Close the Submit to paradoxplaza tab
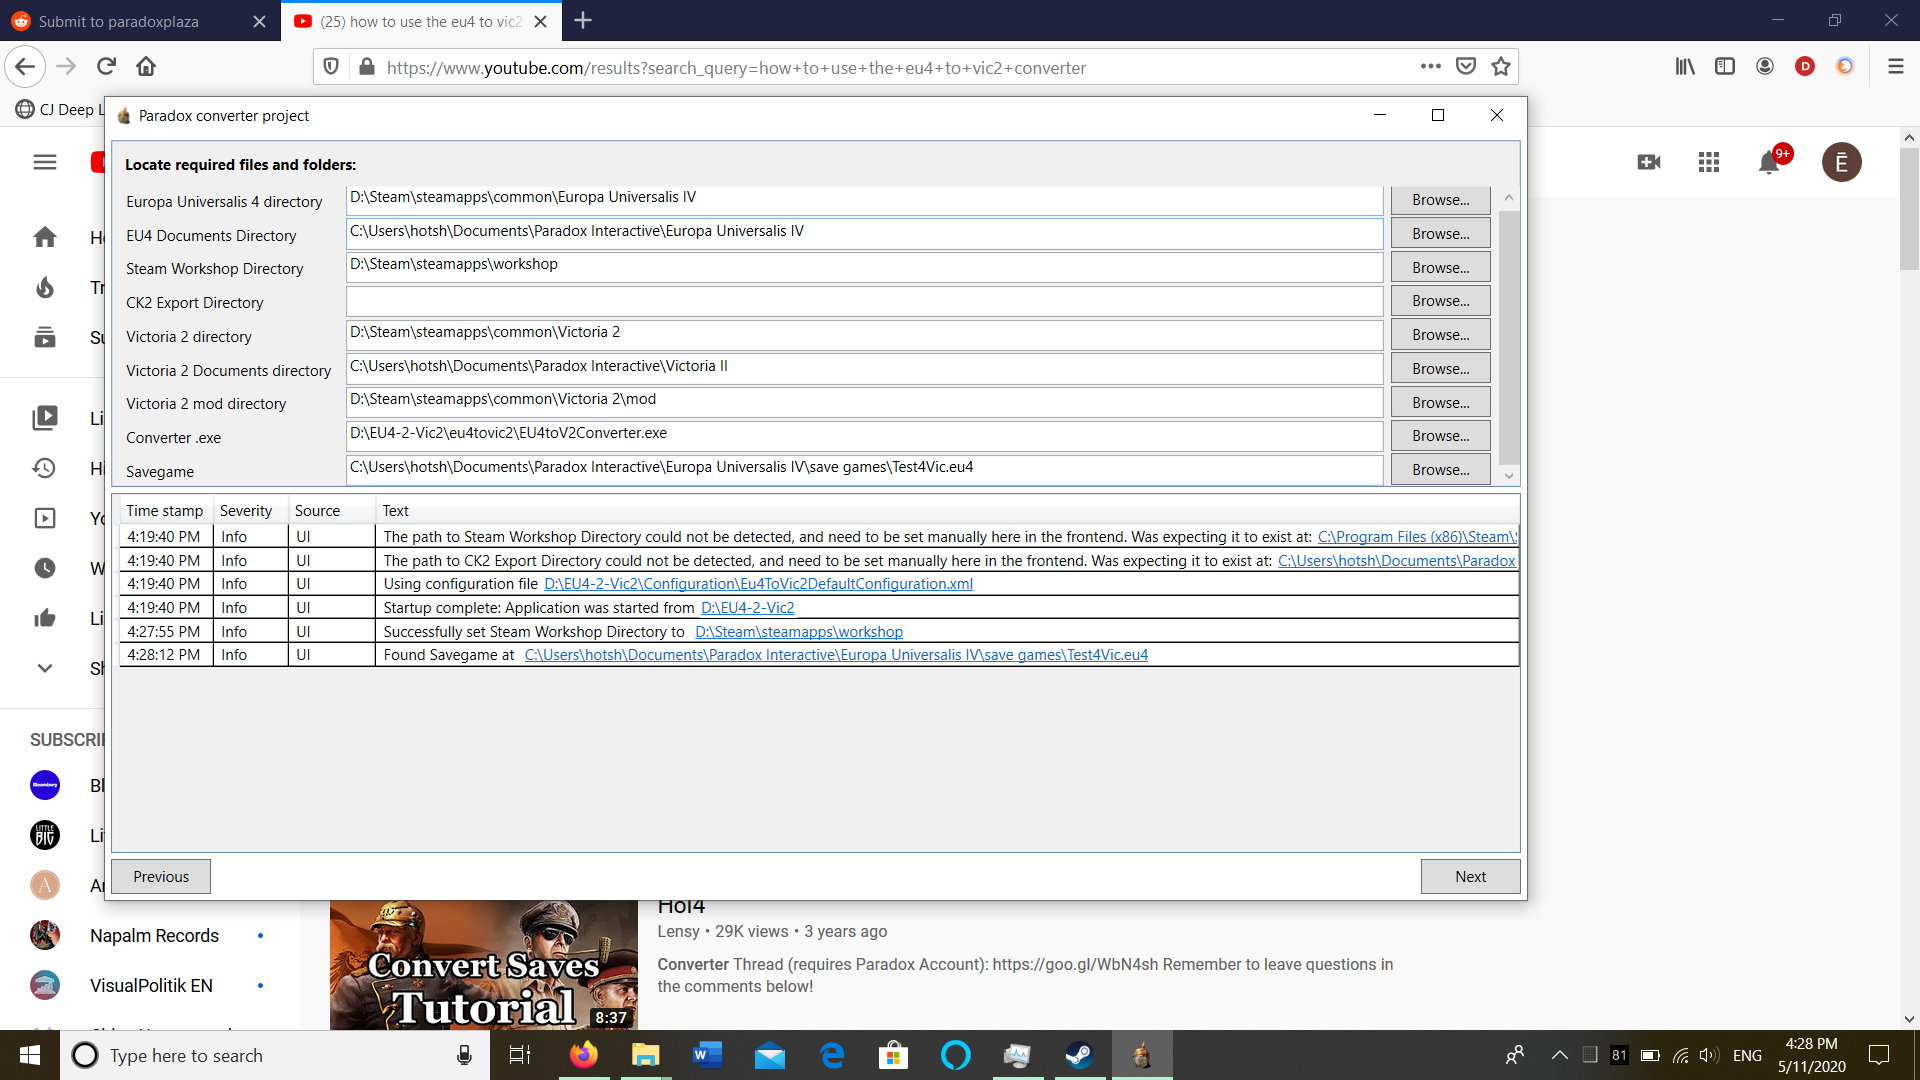 (x=259, y=21)
